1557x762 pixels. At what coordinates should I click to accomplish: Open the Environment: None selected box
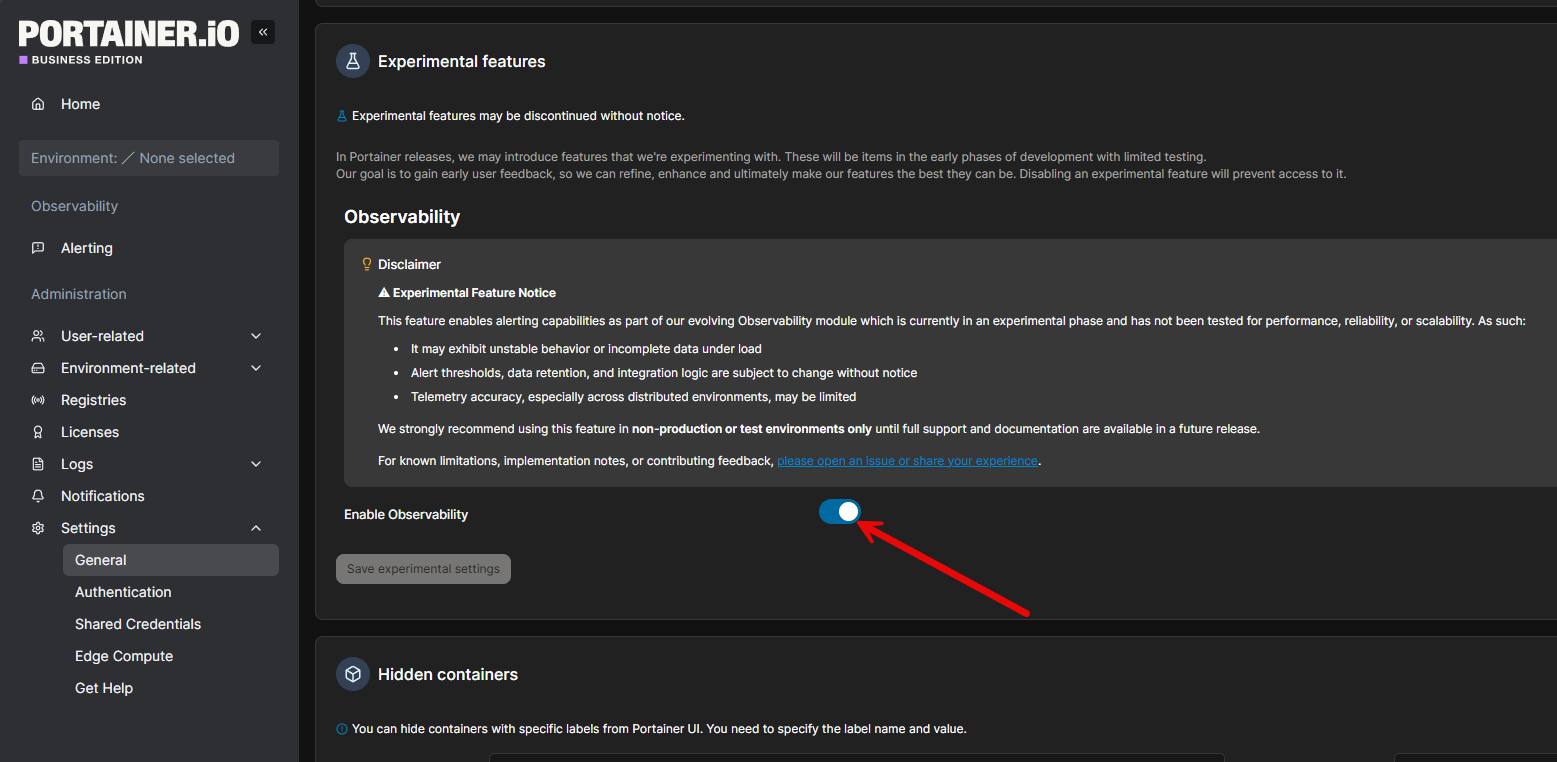point(149,158)
